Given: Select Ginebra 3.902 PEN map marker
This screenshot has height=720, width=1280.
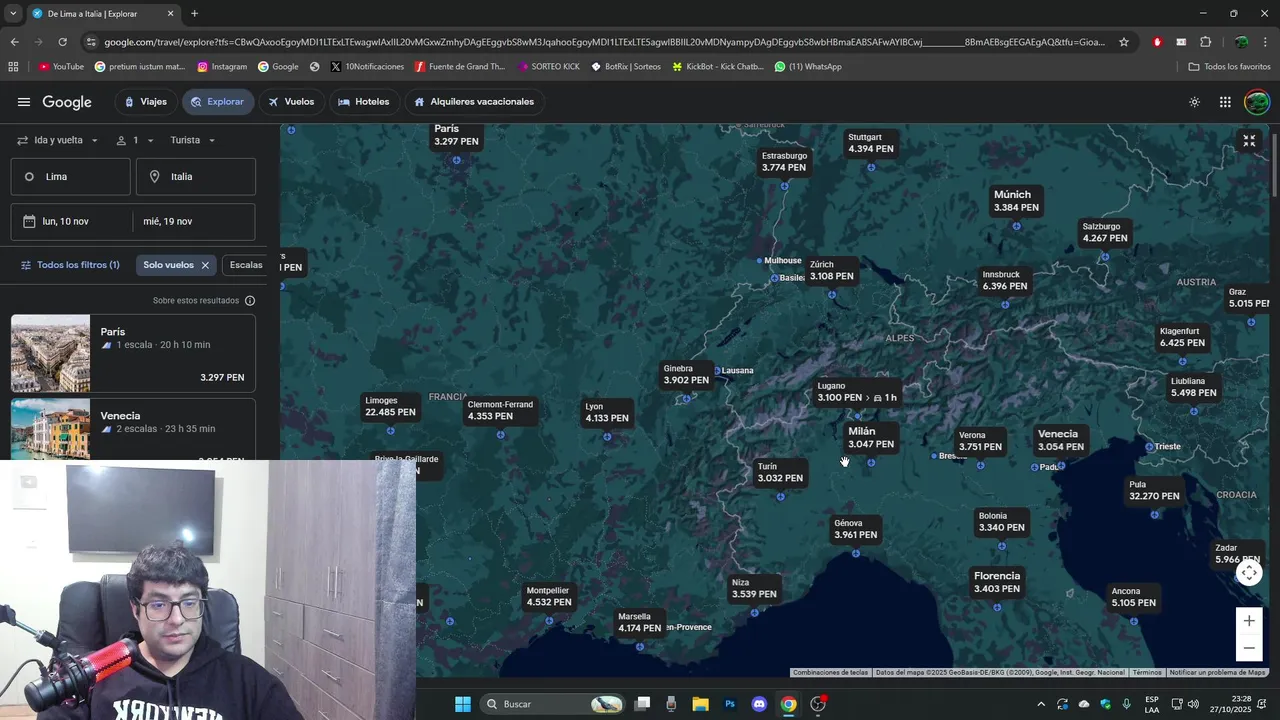Looking at the screenshot, I should 686,375.
